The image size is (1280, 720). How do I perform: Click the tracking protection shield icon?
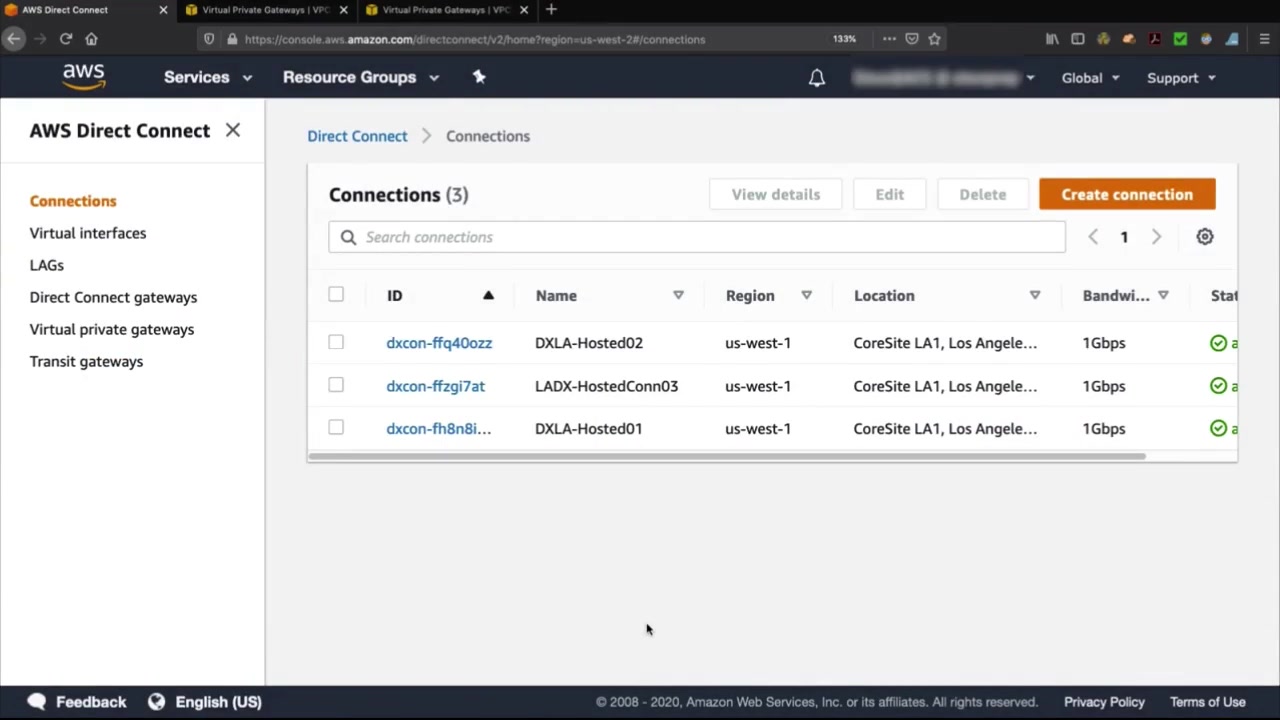(209, 39)
